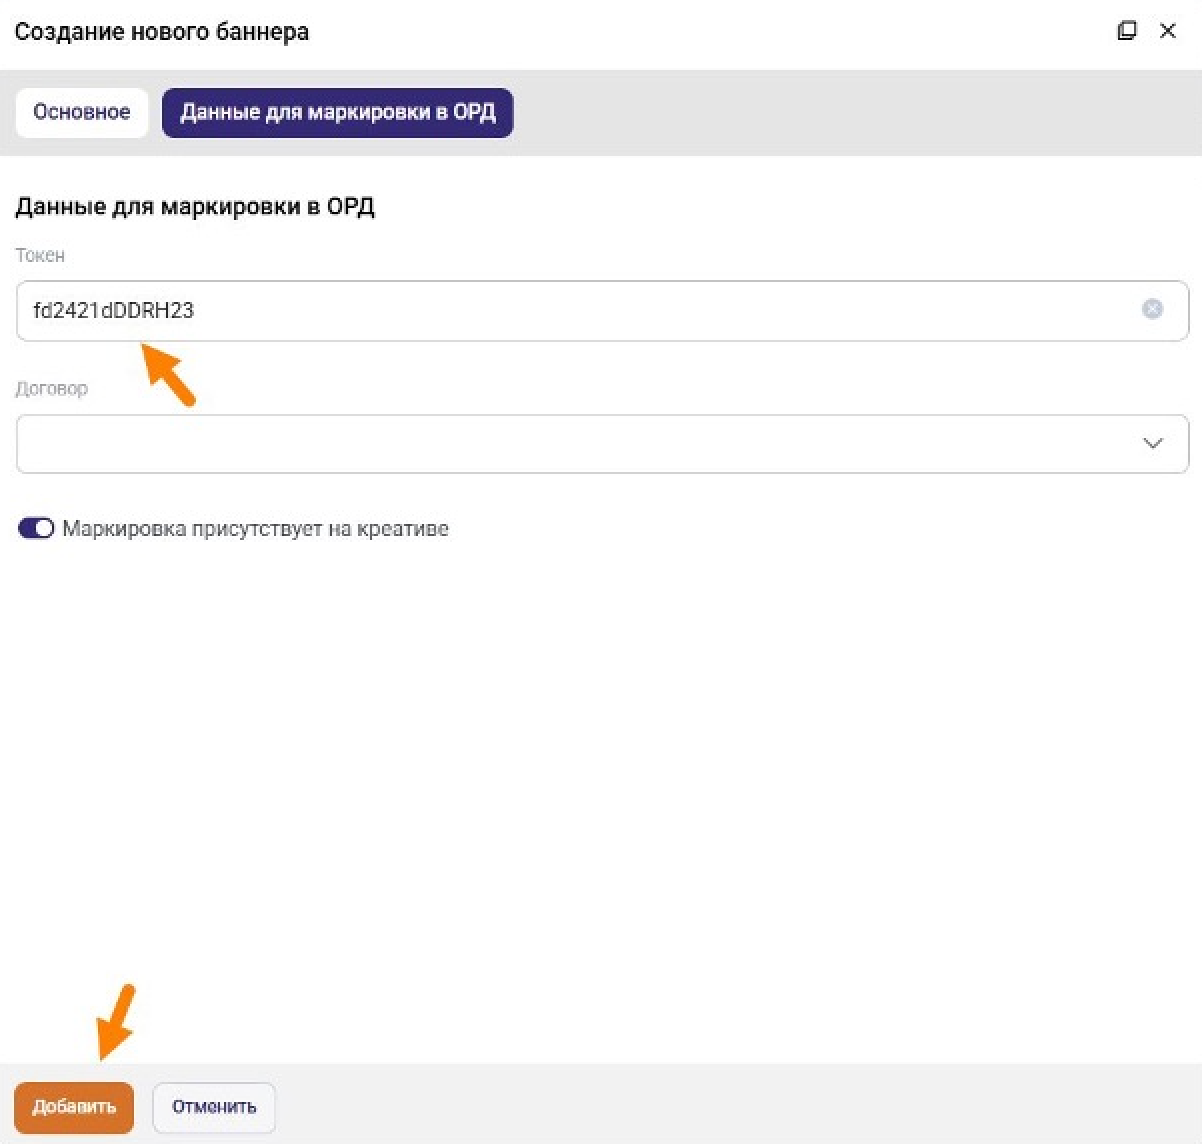
Task: Click the Договор field label
Action: [x=51, y=388]
